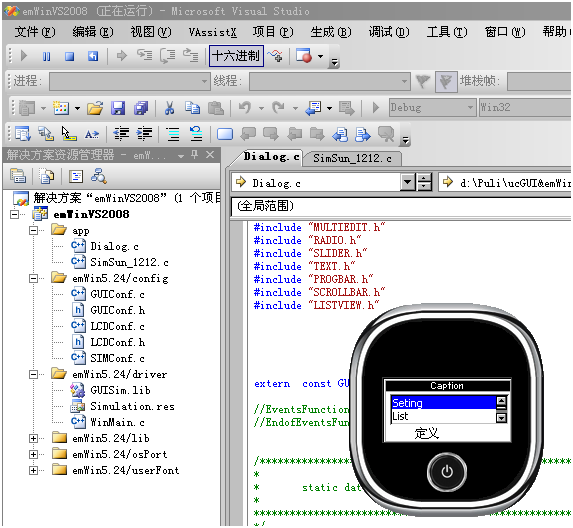This screenshot has height=528, width=573.
Task: Collapse the emWinVS2008 project node
Action: pyautogui.click(x=15, y=214)
